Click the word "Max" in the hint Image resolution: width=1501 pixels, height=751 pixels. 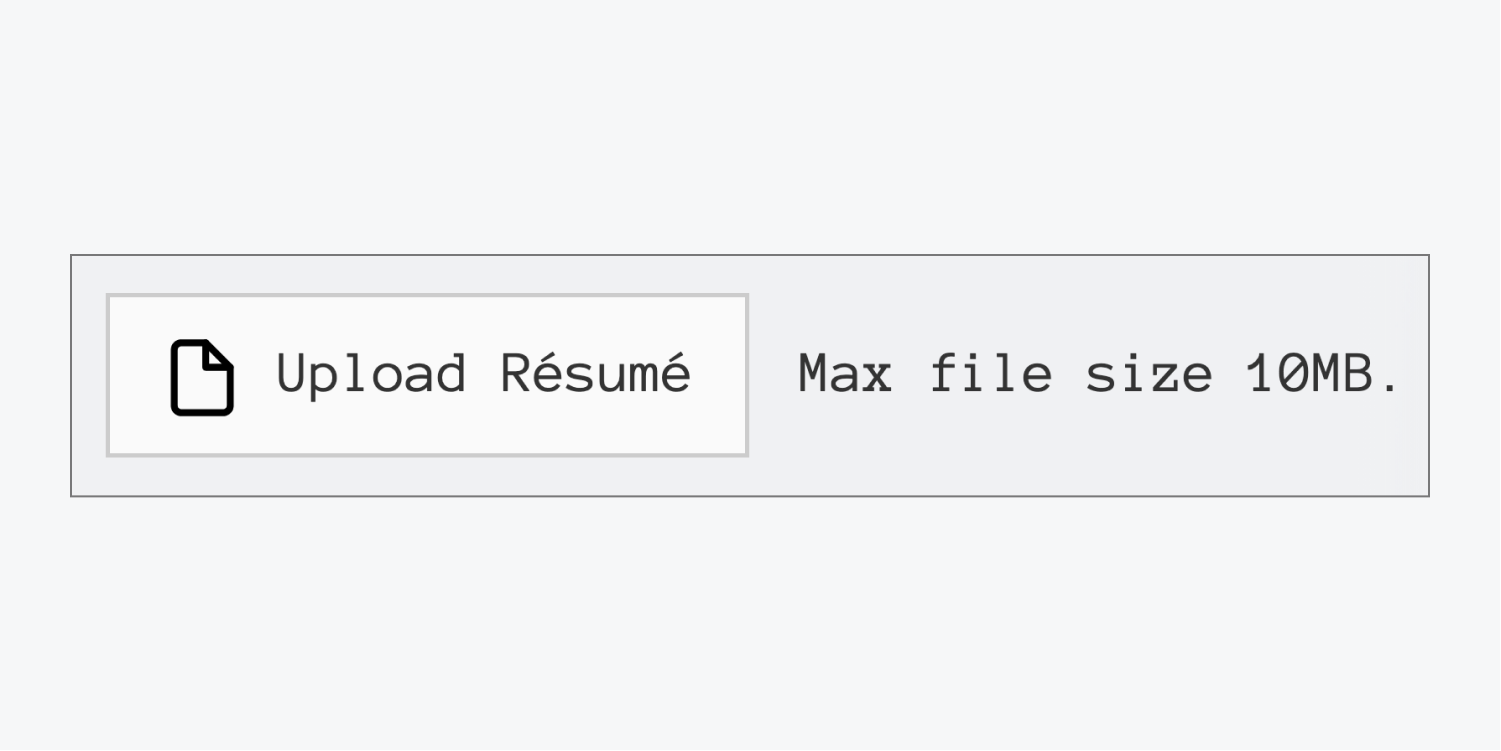click(x=845, y=375)
